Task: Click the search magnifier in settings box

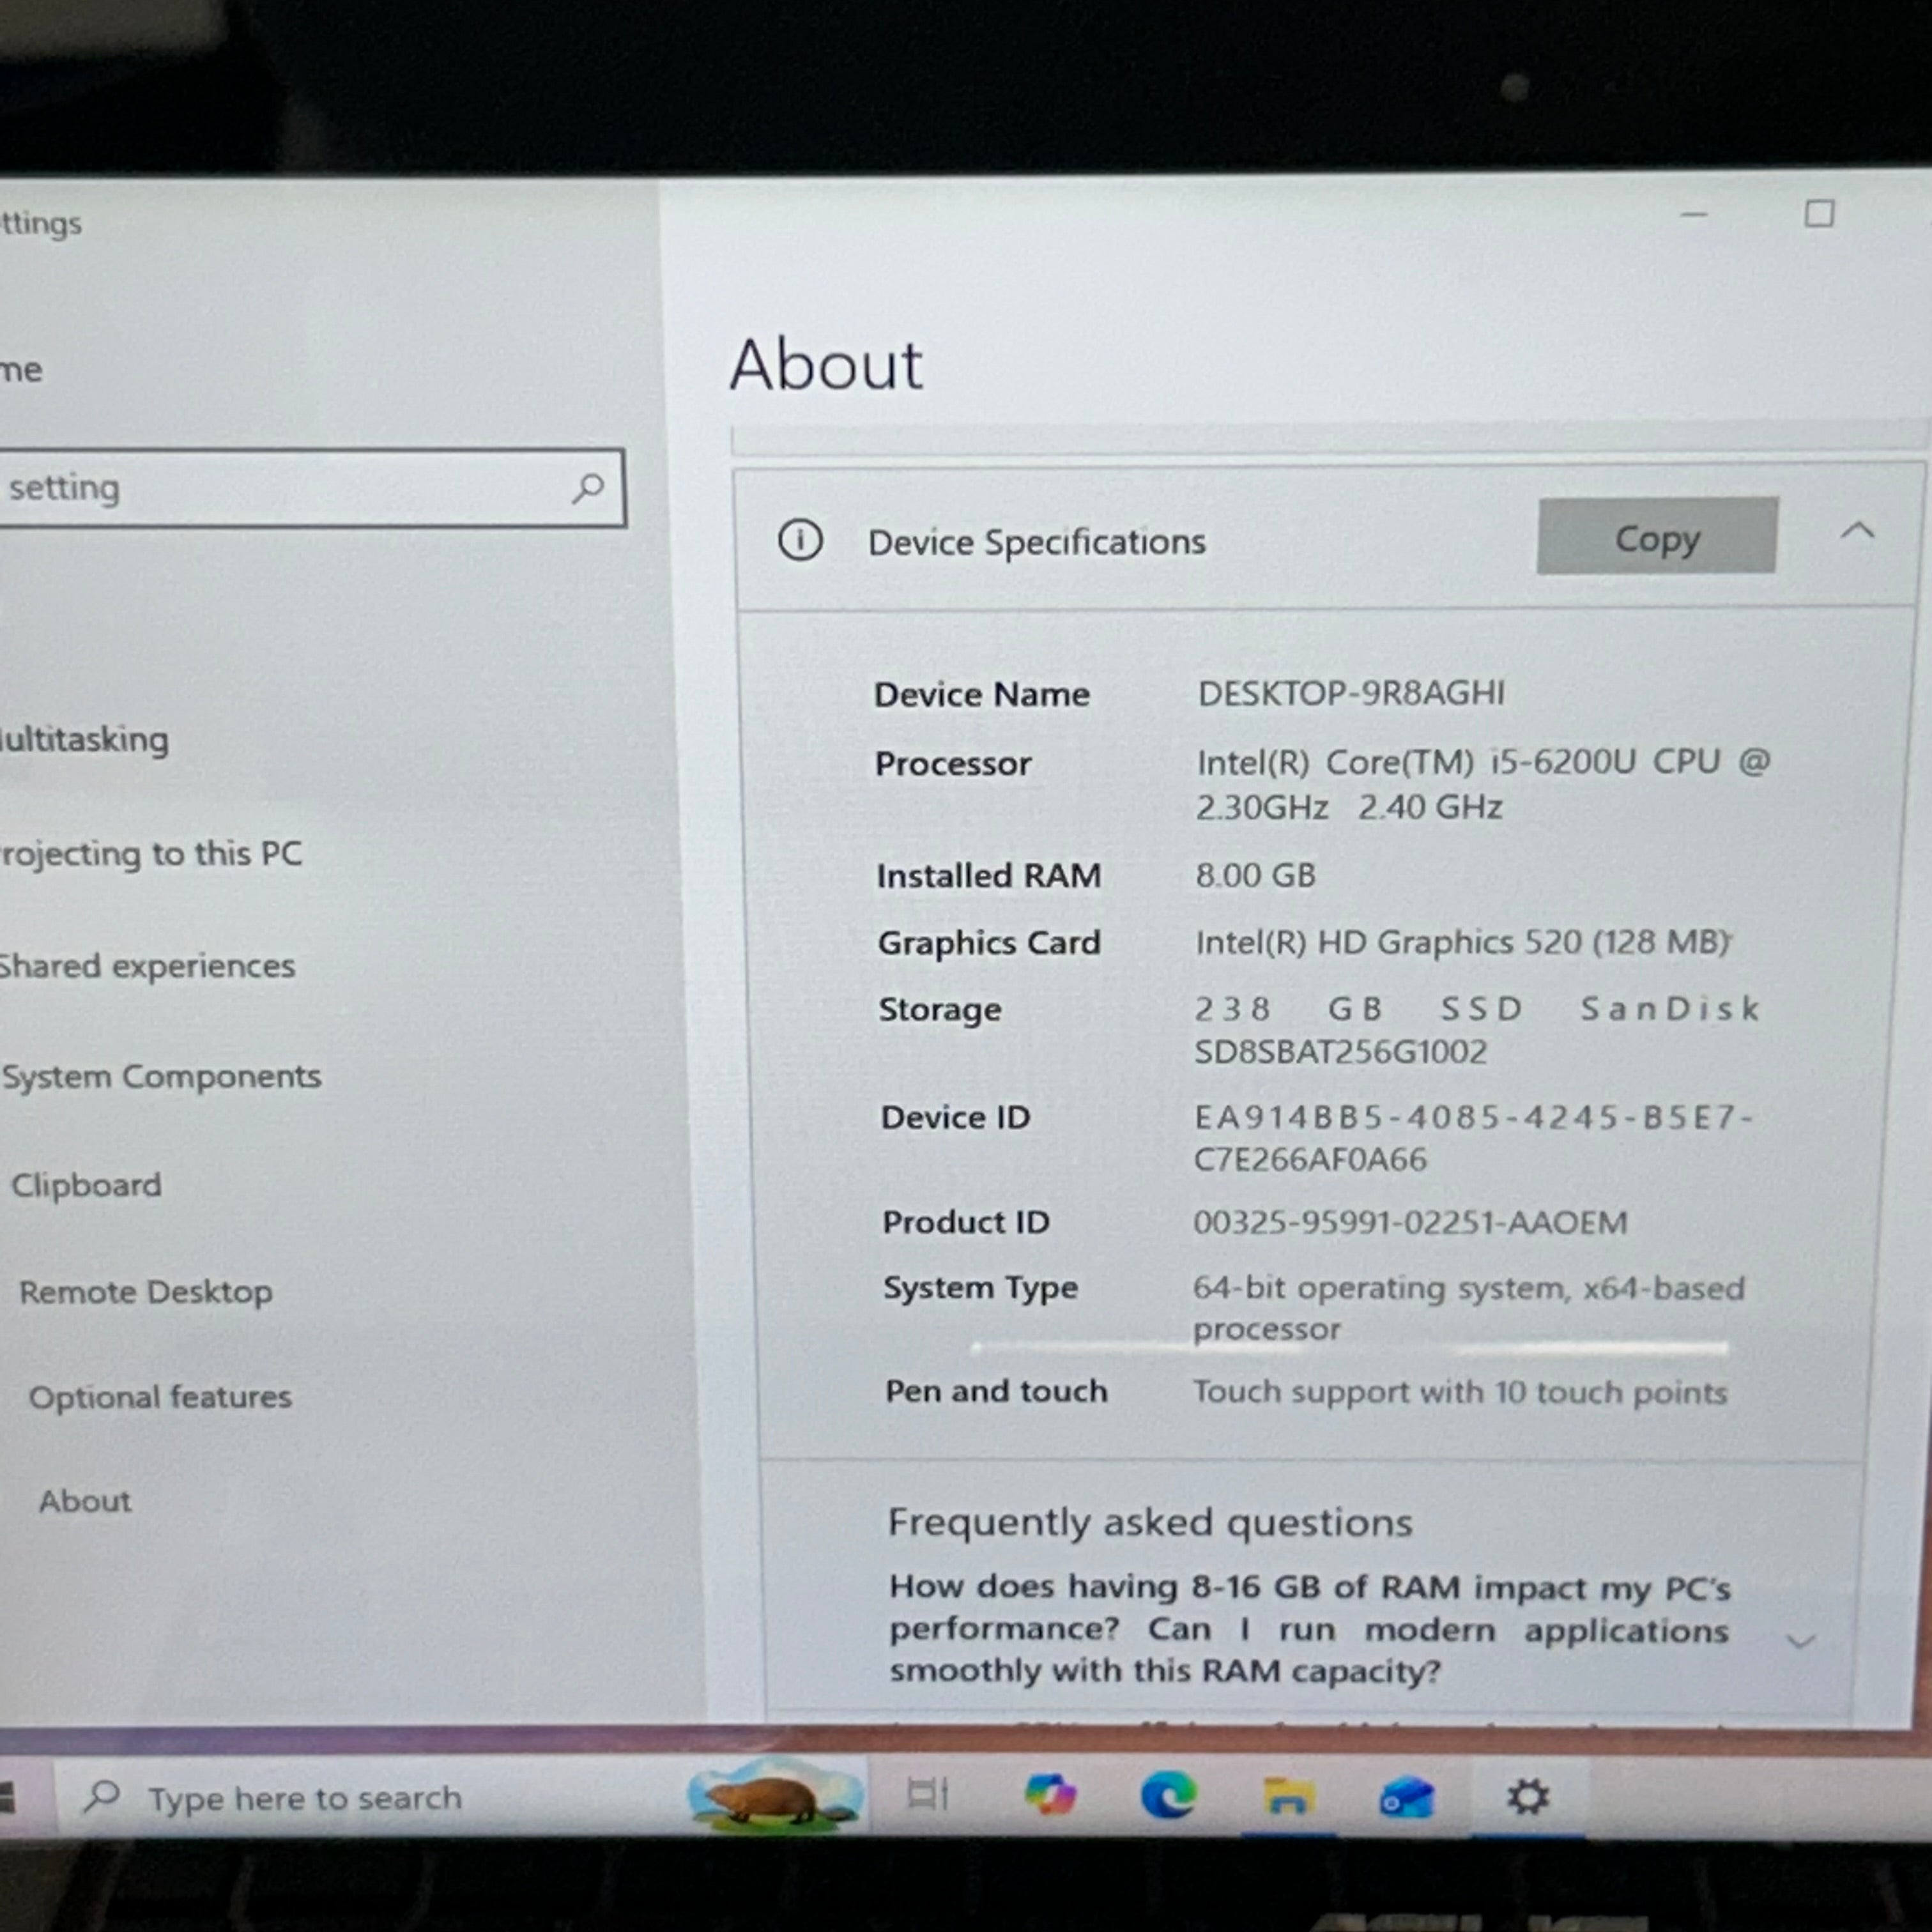Action: (588, 488)
